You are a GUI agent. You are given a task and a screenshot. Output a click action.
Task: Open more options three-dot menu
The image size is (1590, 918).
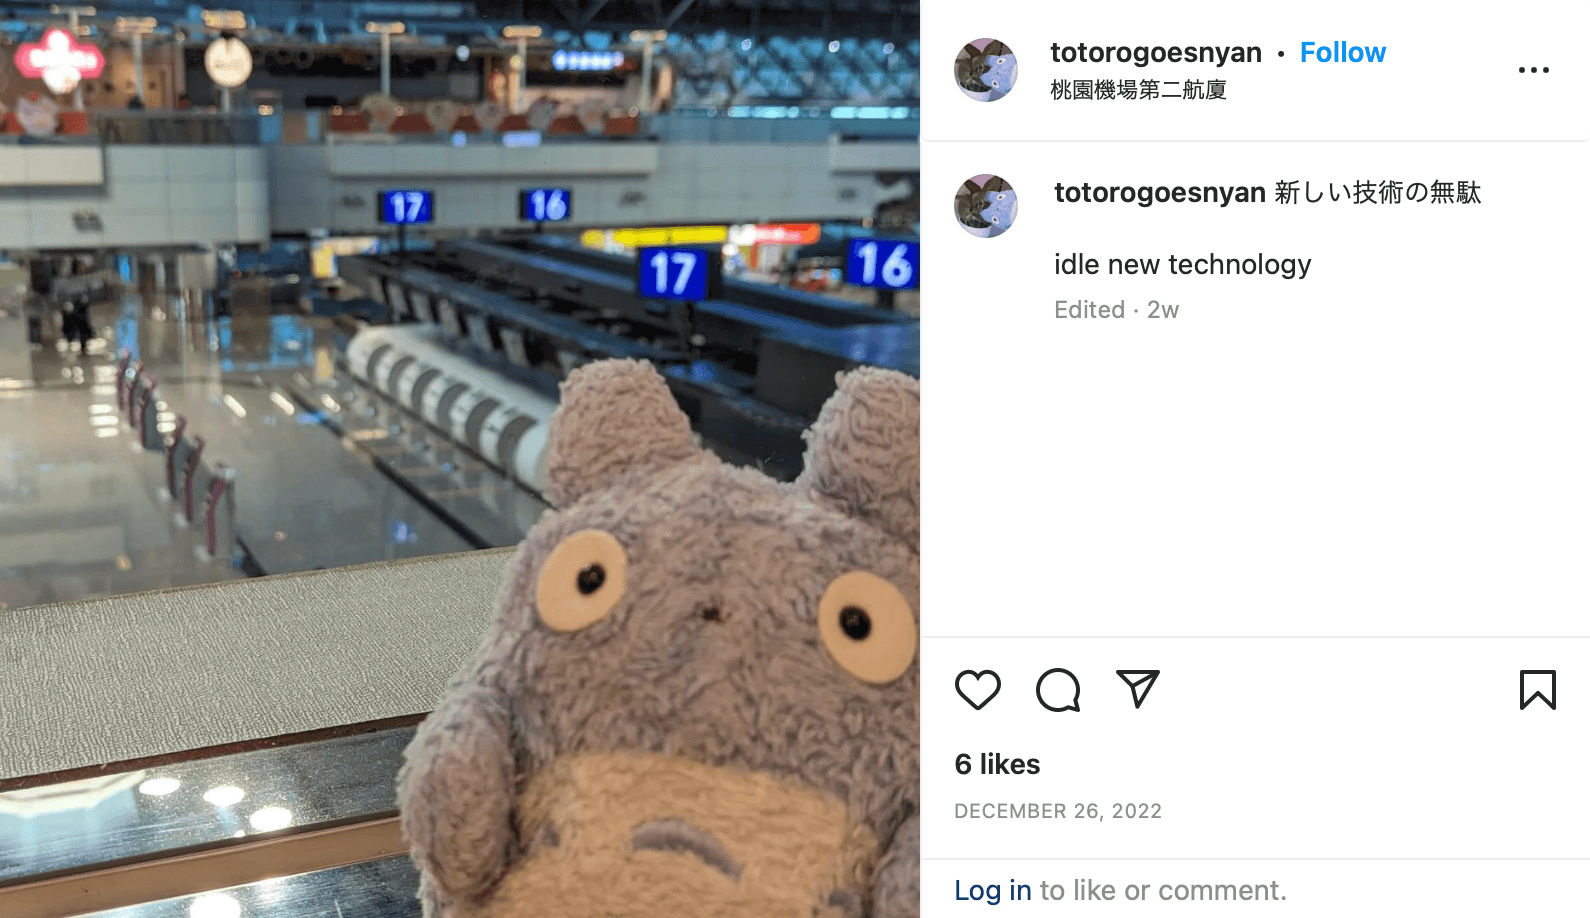tap(1533, 70)
